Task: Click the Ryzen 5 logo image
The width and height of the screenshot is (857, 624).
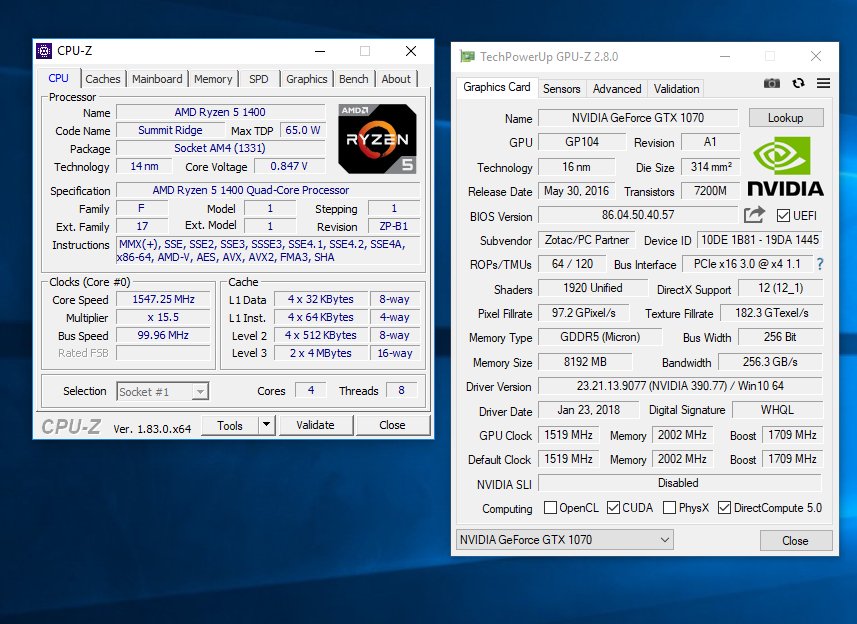Action: pos(378,140)
